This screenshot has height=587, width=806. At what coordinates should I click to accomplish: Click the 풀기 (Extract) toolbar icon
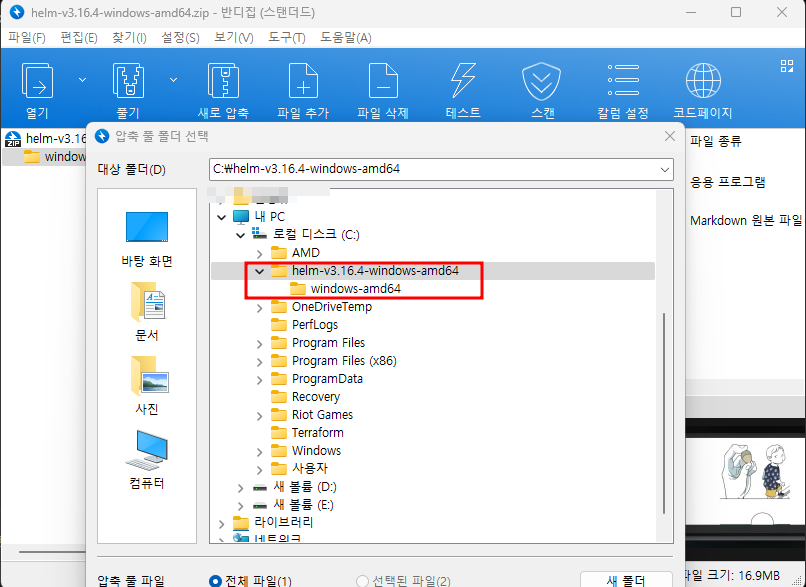click(x=128, y=81)
